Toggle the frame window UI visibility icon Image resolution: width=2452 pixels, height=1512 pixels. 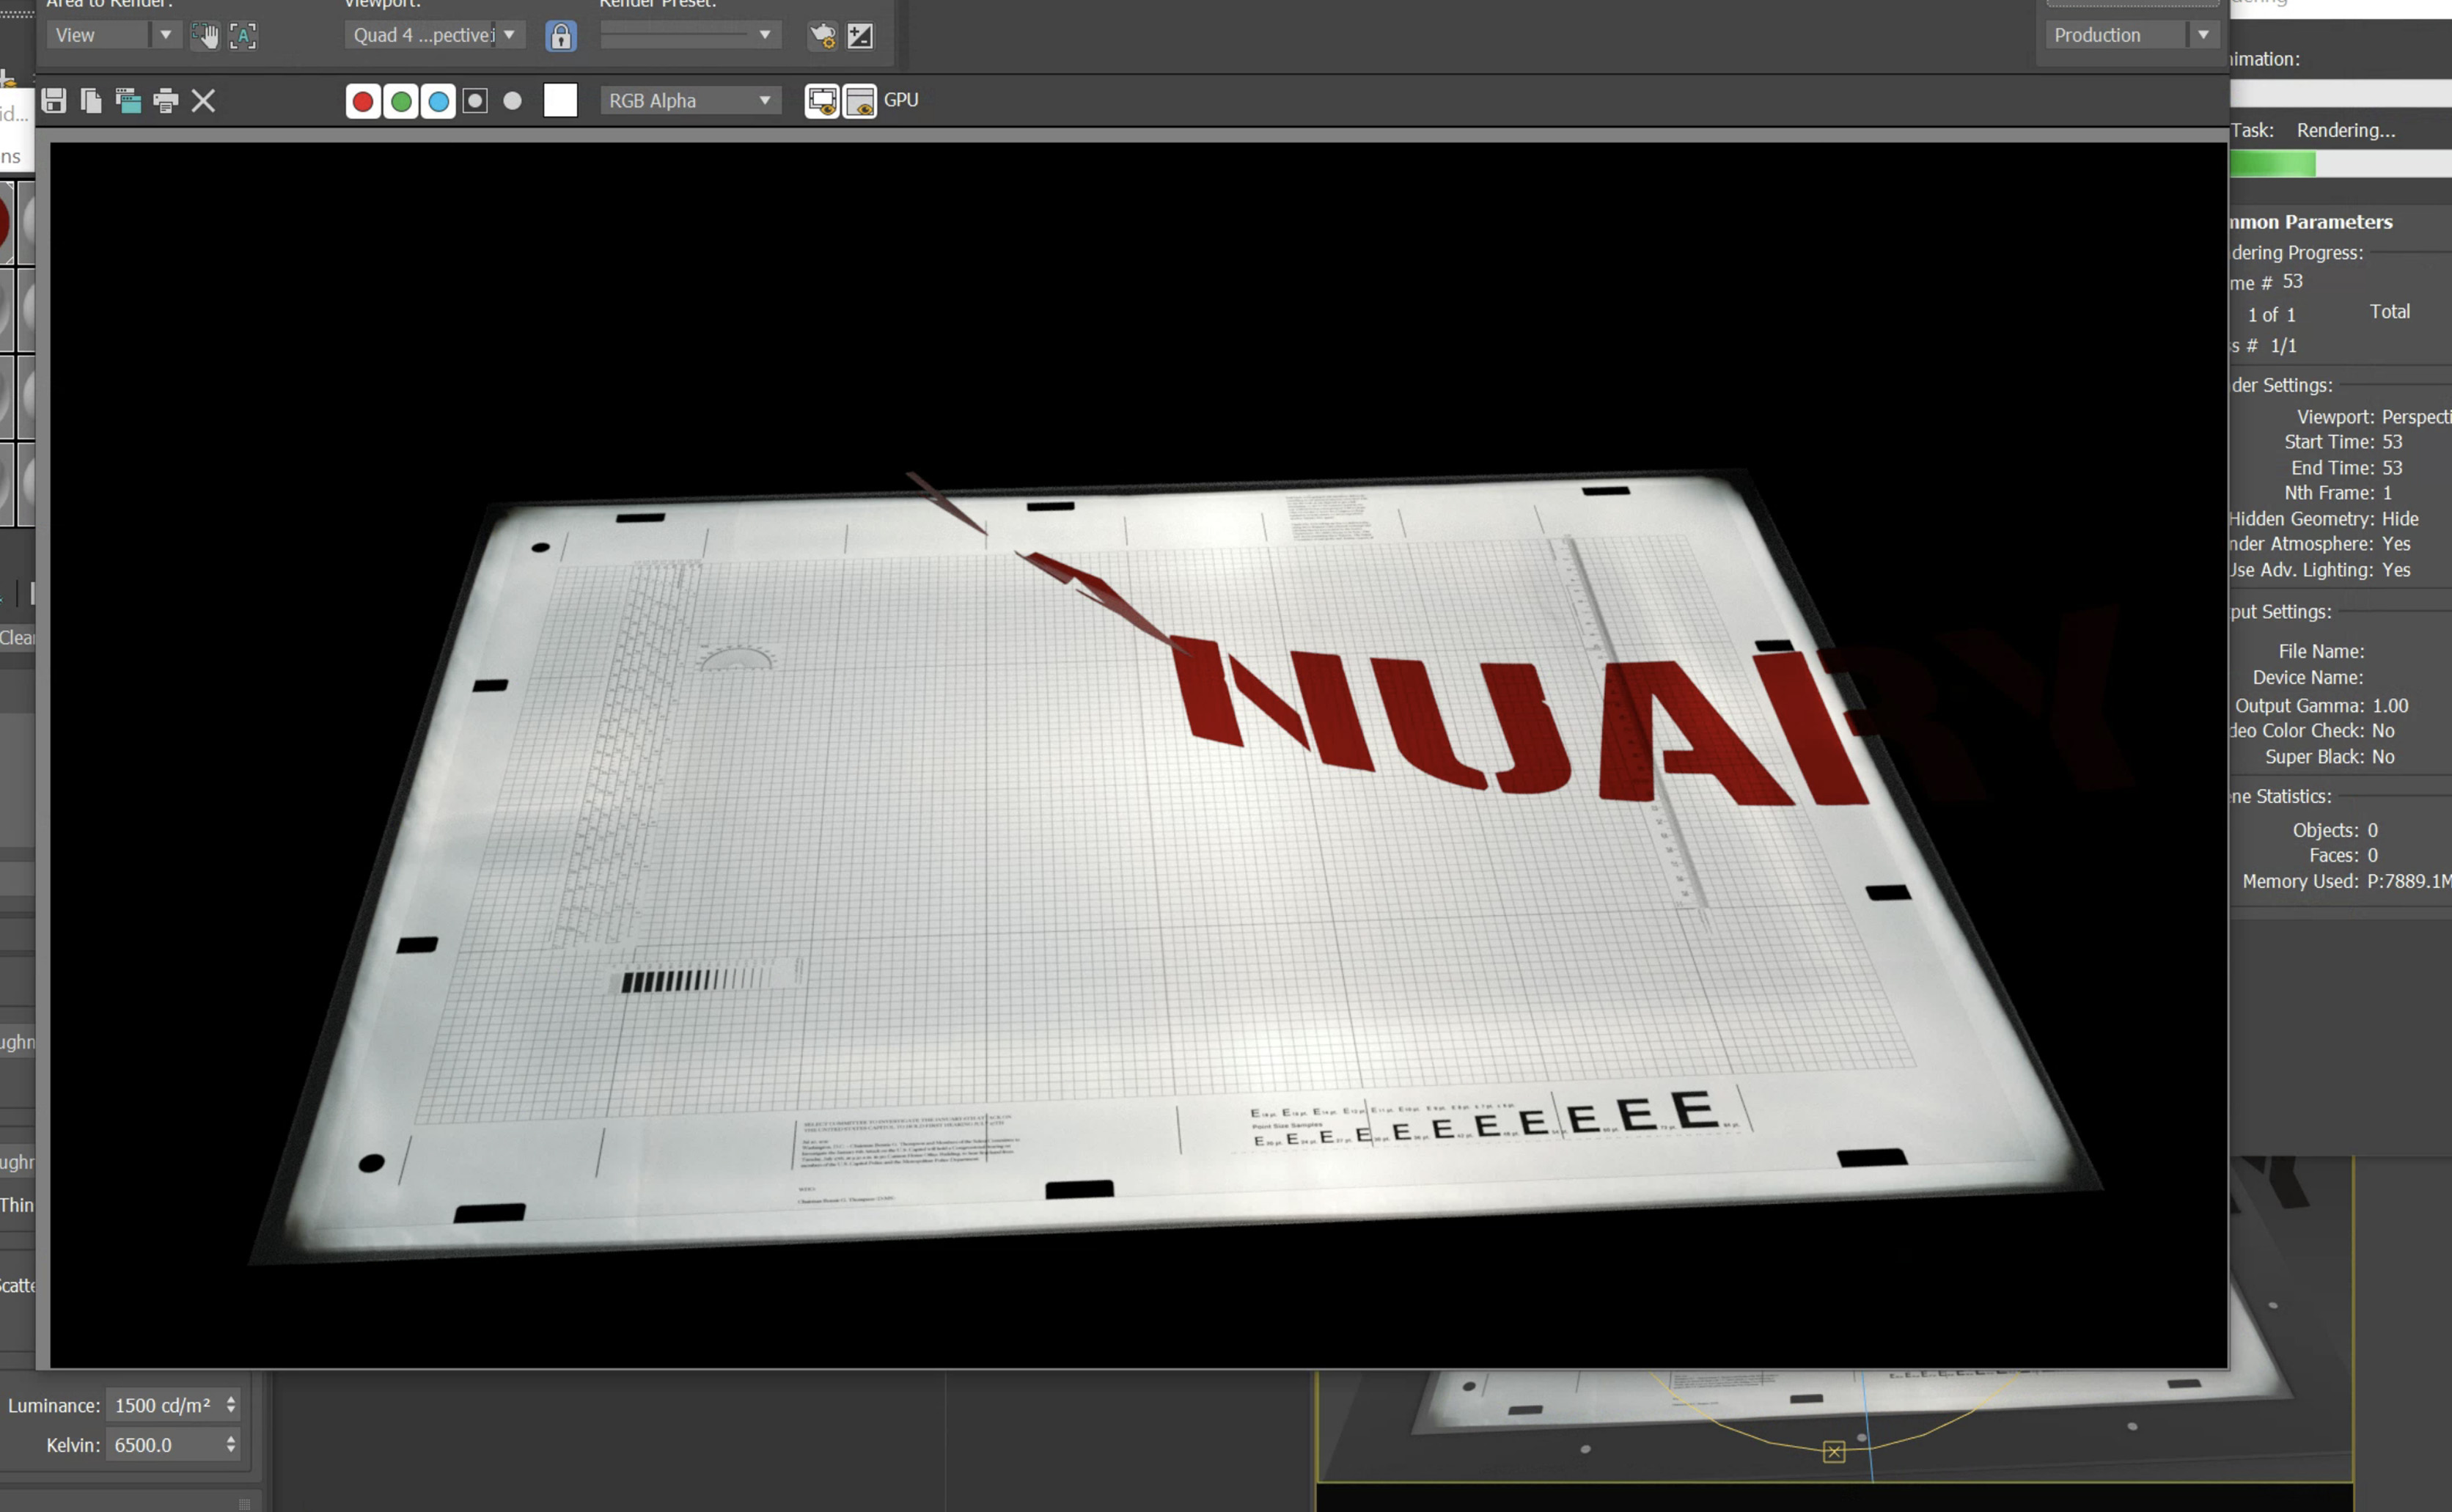pos(860,100)
